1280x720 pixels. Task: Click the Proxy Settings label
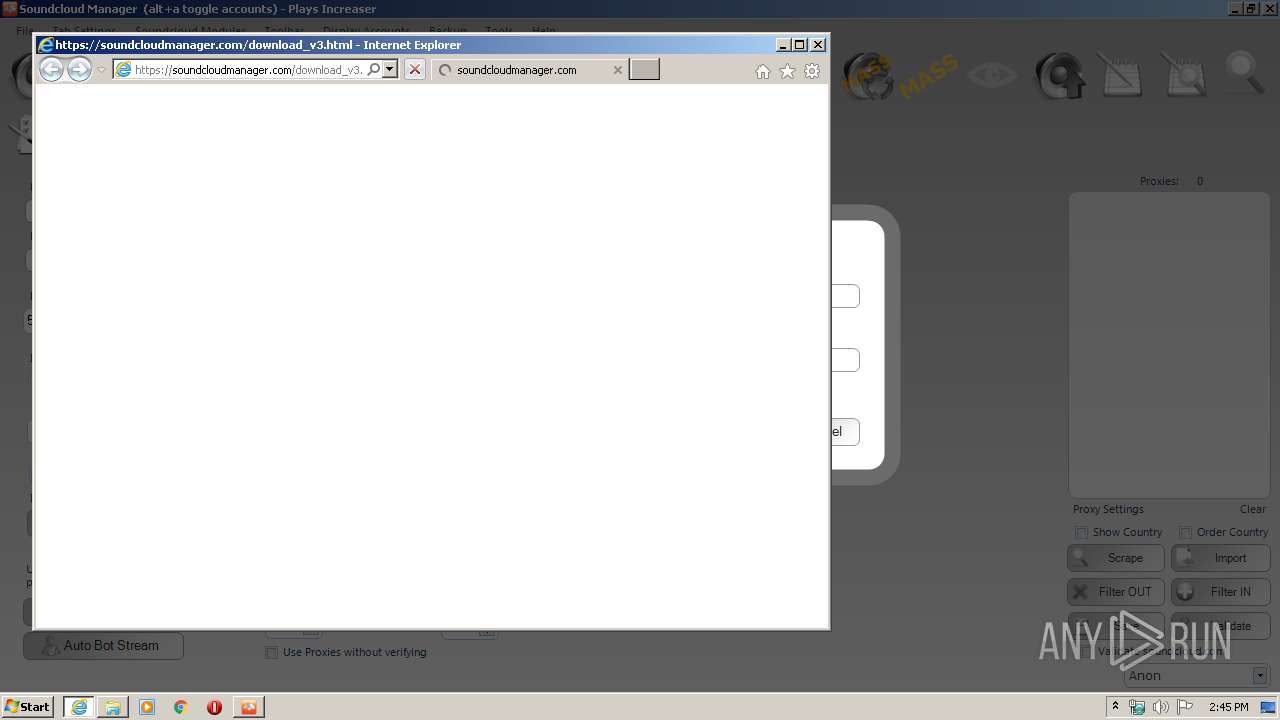[1108, 509]
